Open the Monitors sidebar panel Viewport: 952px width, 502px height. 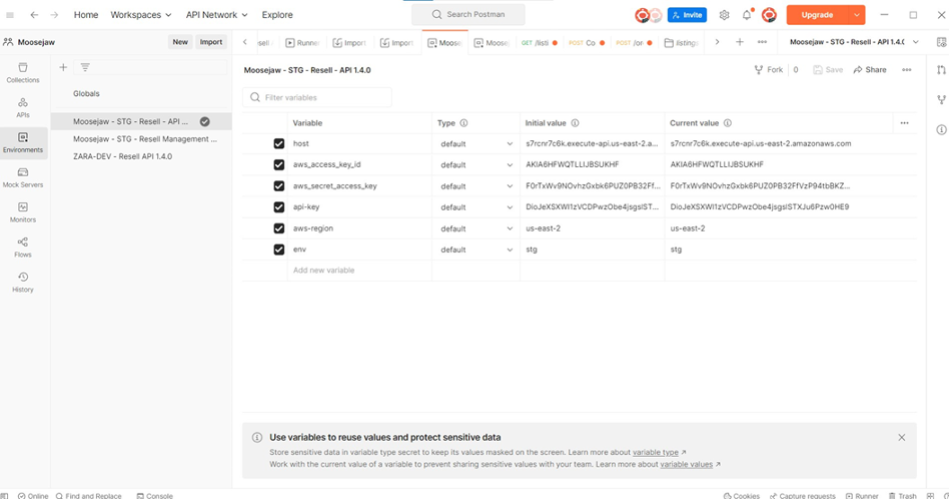point(23,212)
